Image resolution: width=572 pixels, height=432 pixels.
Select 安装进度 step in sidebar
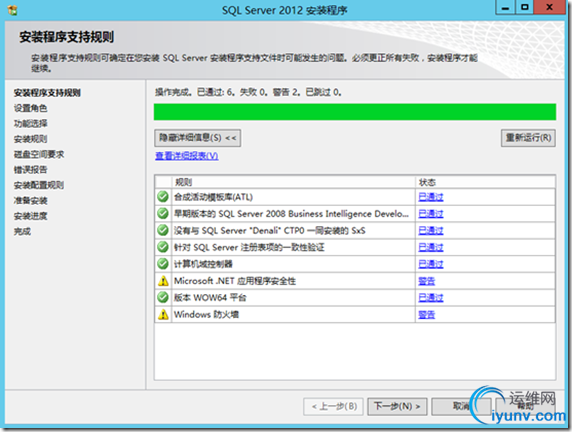click(30, 216)
